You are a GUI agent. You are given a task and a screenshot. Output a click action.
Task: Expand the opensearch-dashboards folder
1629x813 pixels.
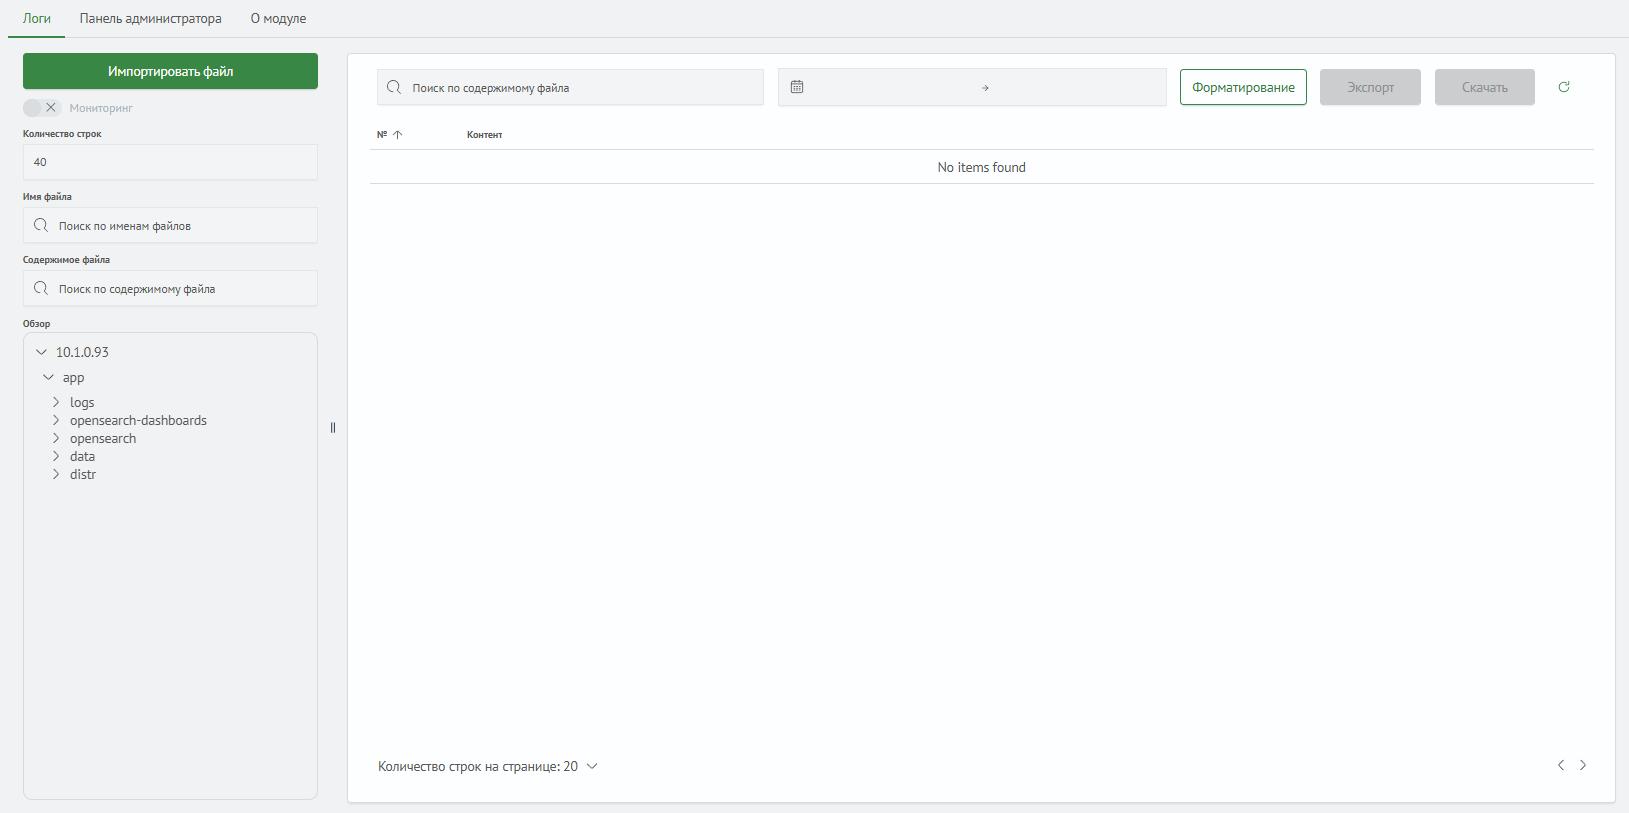coord(56,420)
